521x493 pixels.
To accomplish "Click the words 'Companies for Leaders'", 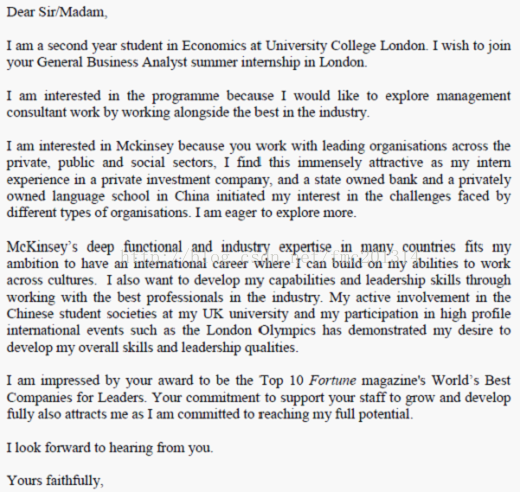I will coord(76,398).
